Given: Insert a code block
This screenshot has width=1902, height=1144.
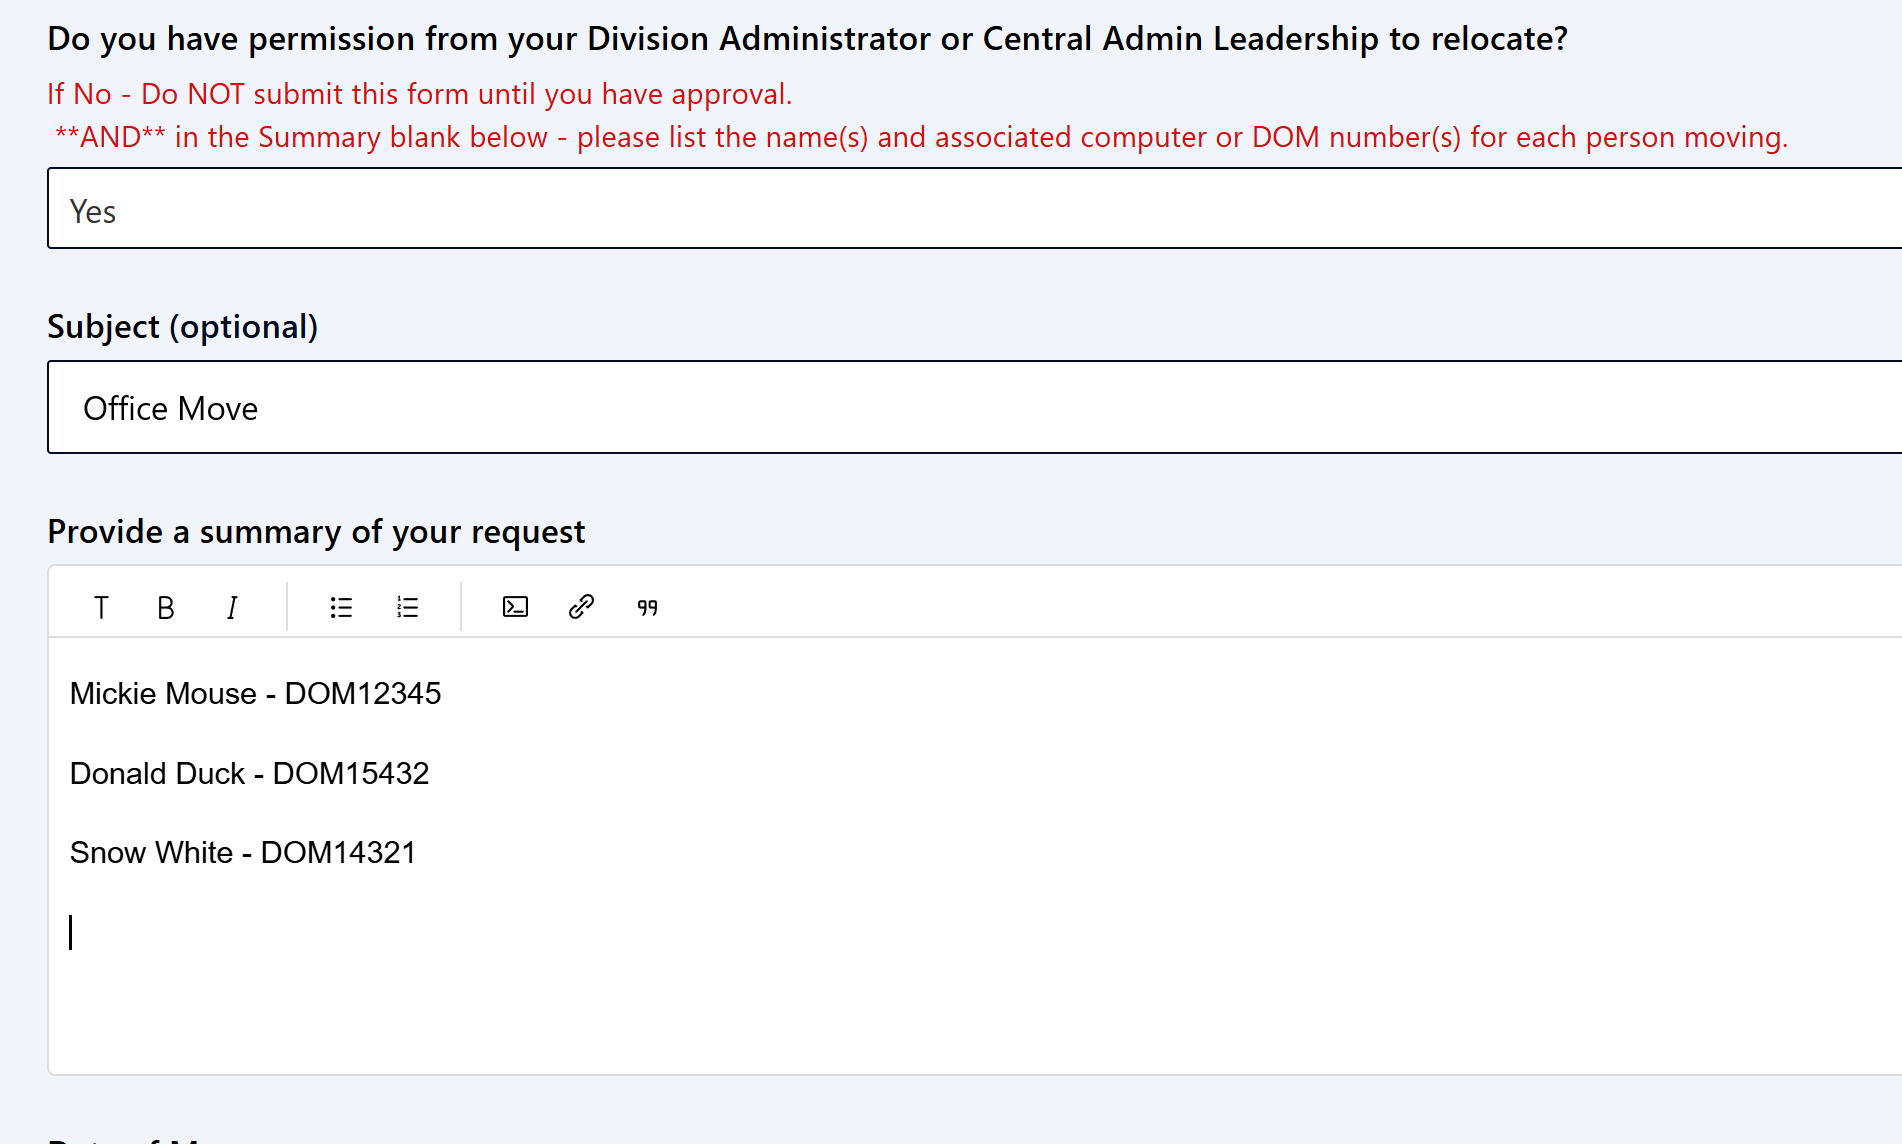Looking at the screenshot, I should tap(515, 607).
